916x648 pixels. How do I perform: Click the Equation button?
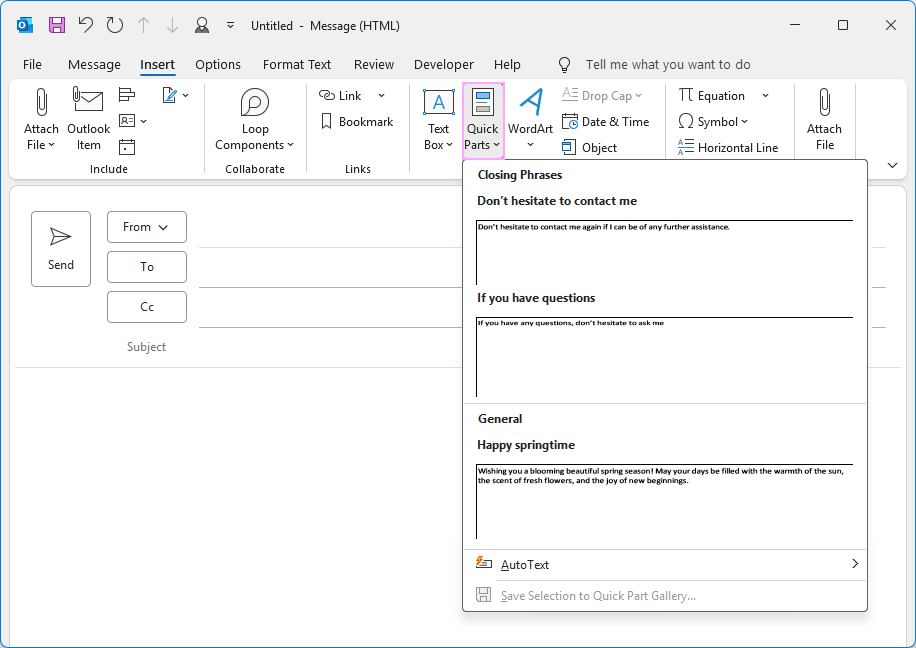click(x=712, y=95)
